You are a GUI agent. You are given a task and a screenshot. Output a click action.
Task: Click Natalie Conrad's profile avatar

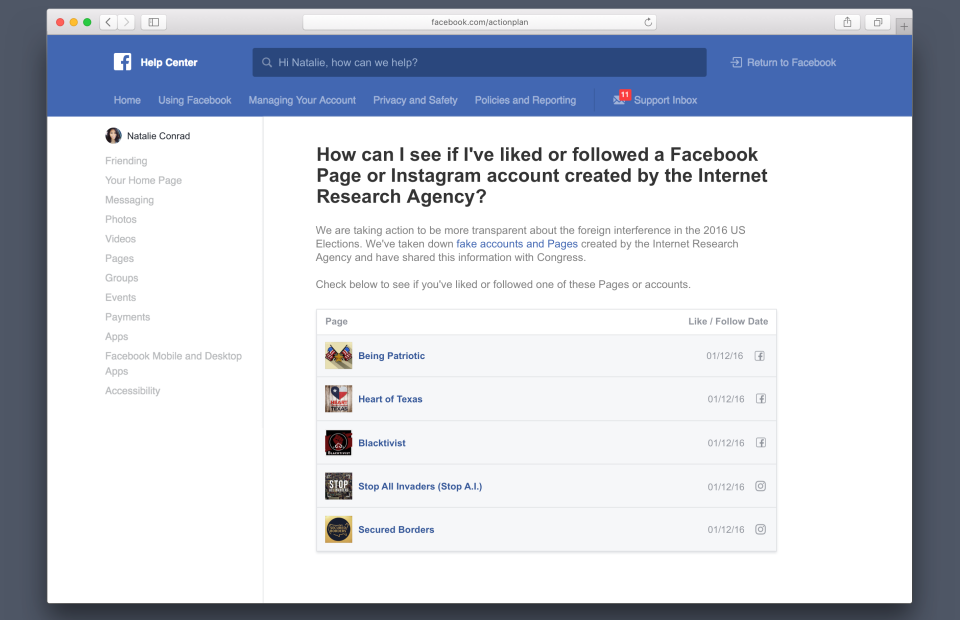pos(113,135)
